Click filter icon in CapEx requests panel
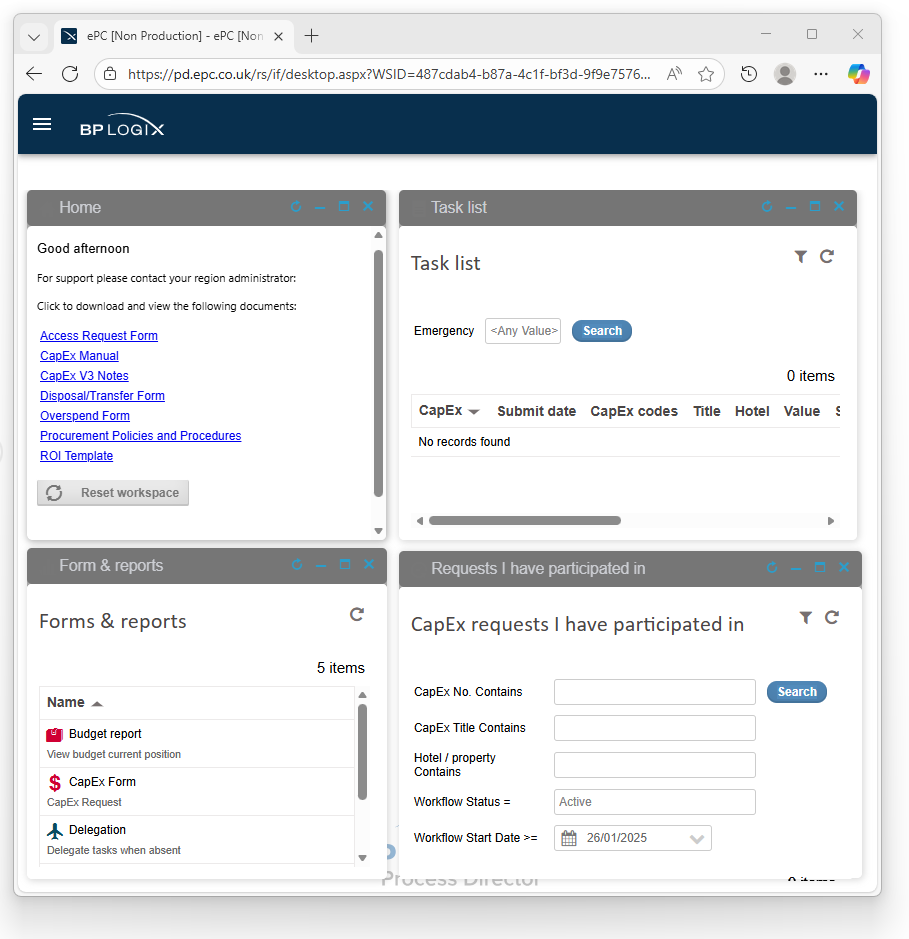 coord(805,618)
